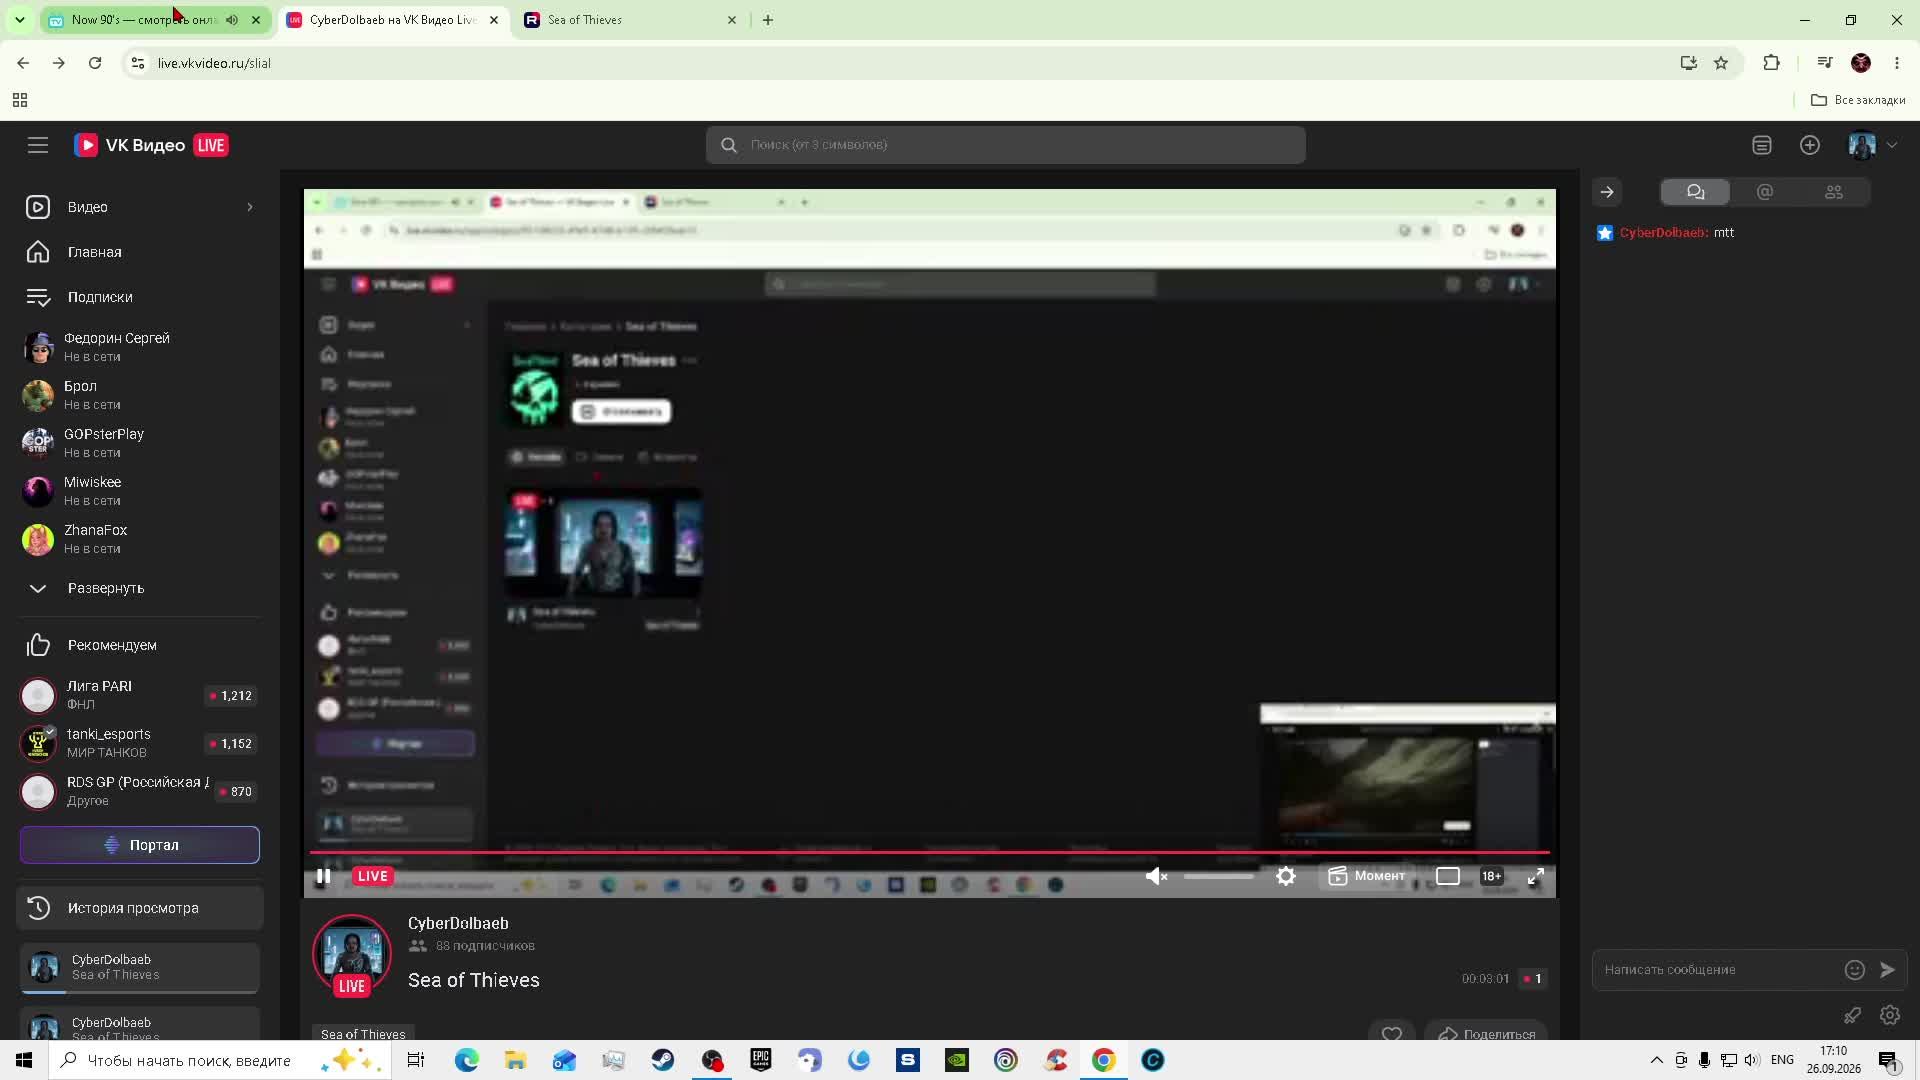Open Epic Games launcher from the taskbar

click(761, 1060)
